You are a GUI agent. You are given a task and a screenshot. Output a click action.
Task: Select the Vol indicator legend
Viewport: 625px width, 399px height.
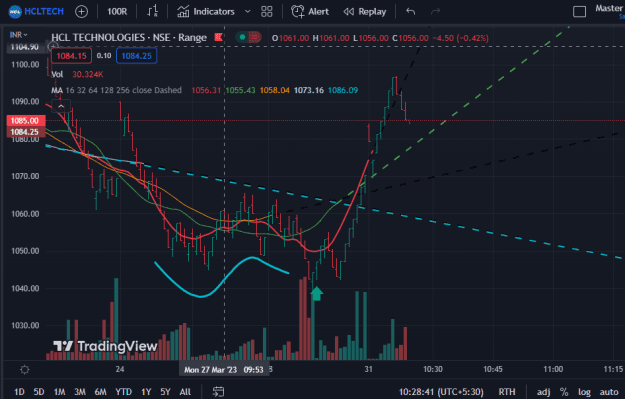(x=57, y=75)
